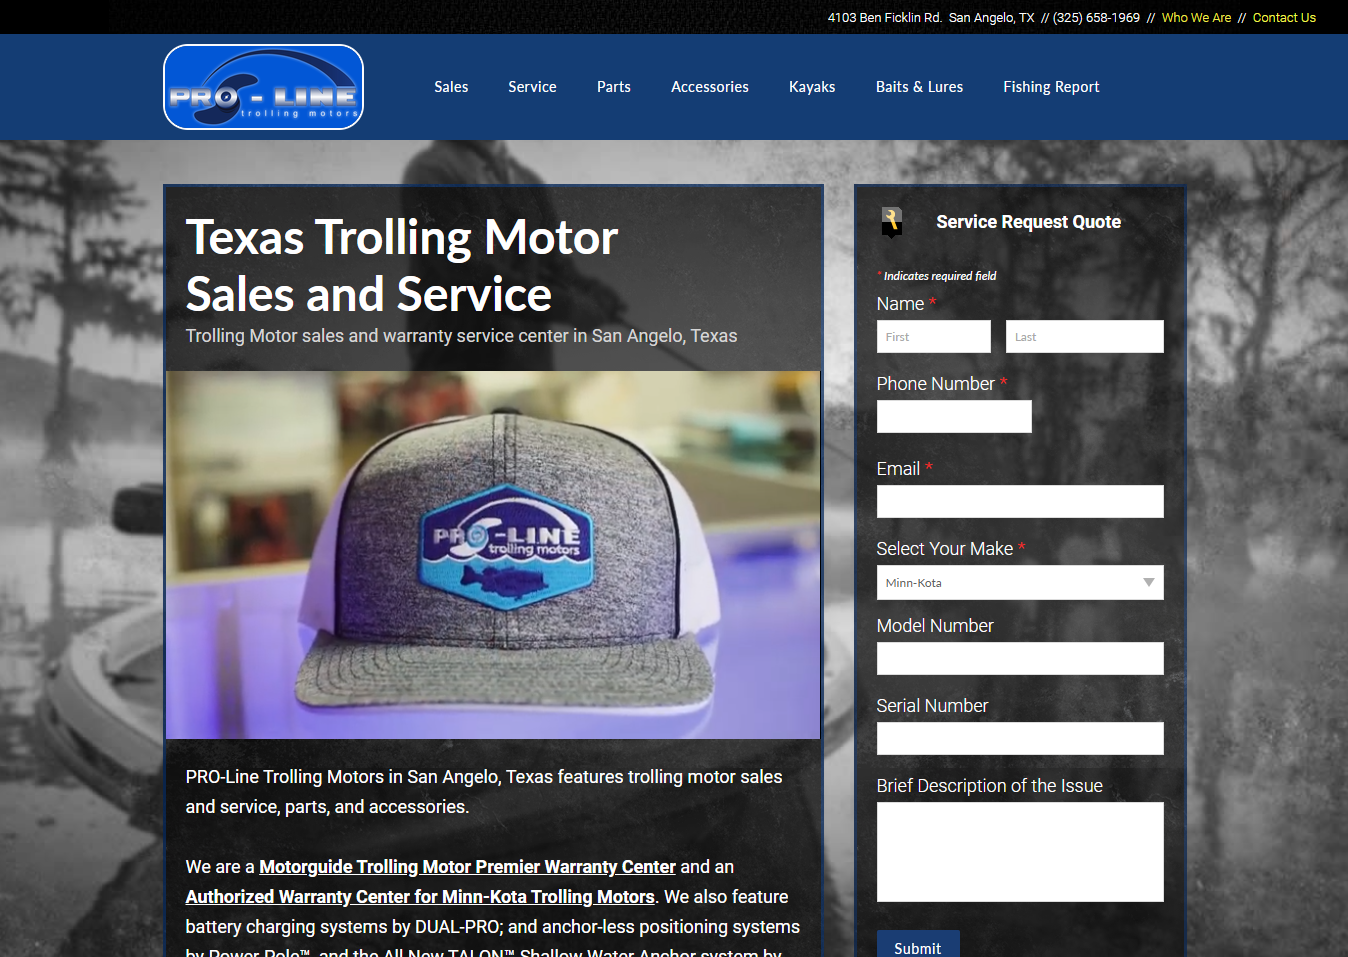
Task: Select Kayaks in navigation bar
Action: 812,87
